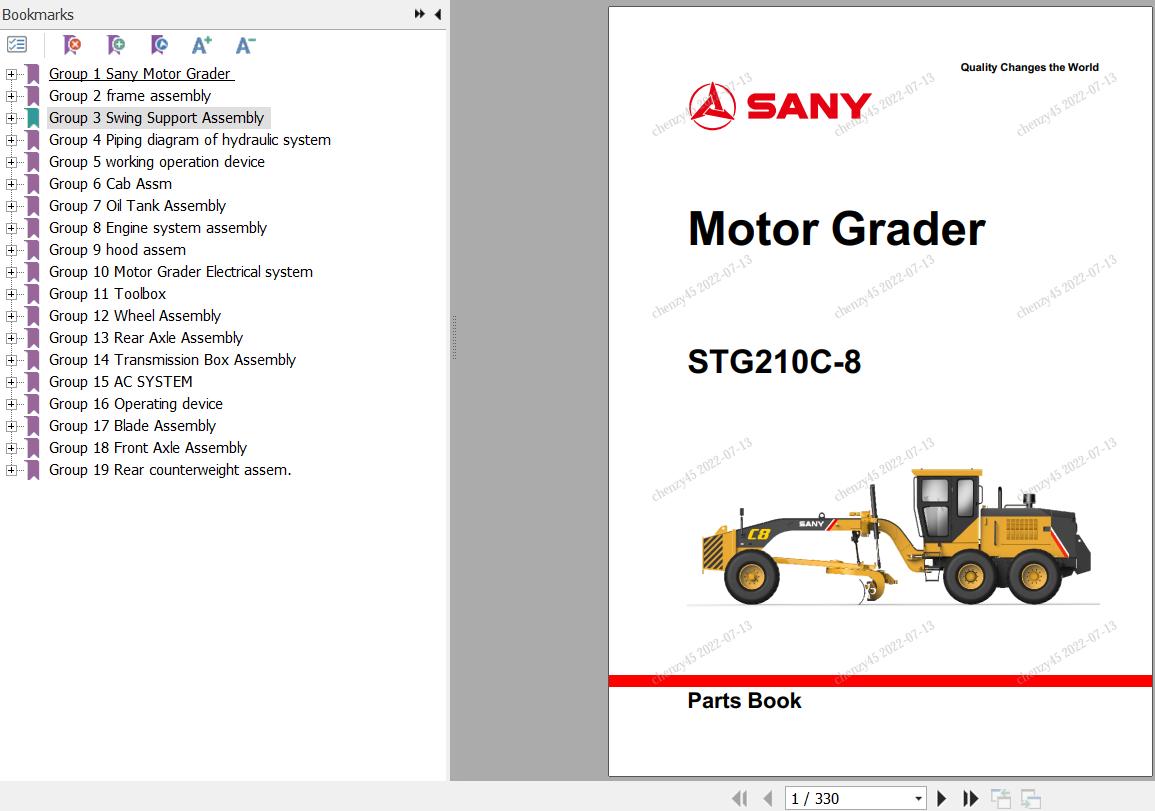Click the bookmark icon beside Group 12 Wheel Assembly

click(33, 316)
